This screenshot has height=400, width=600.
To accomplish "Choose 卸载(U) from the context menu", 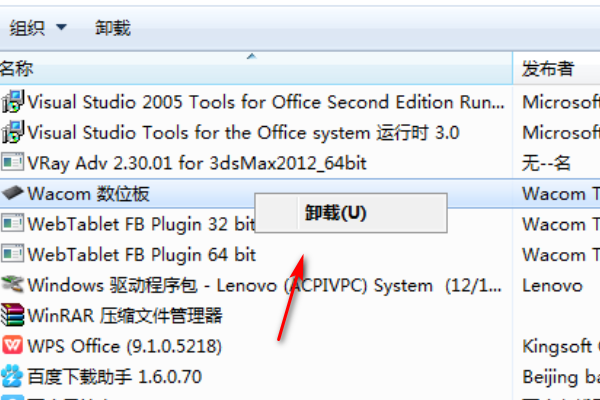I will click(x=336, y=213).
